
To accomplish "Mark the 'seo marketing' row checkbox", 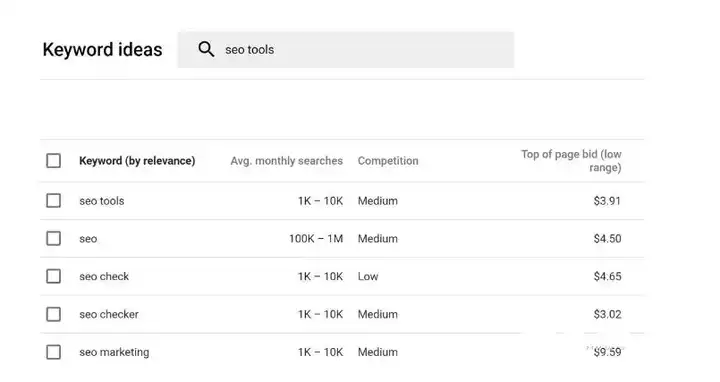I will (x=54, y=352).
